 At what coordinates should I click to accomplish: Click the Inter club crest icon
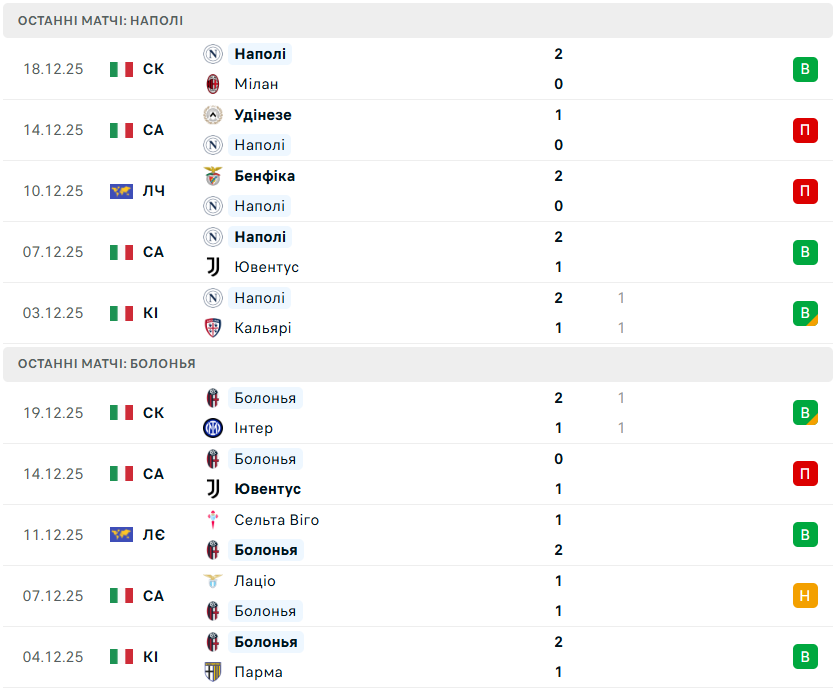point(213,428)
